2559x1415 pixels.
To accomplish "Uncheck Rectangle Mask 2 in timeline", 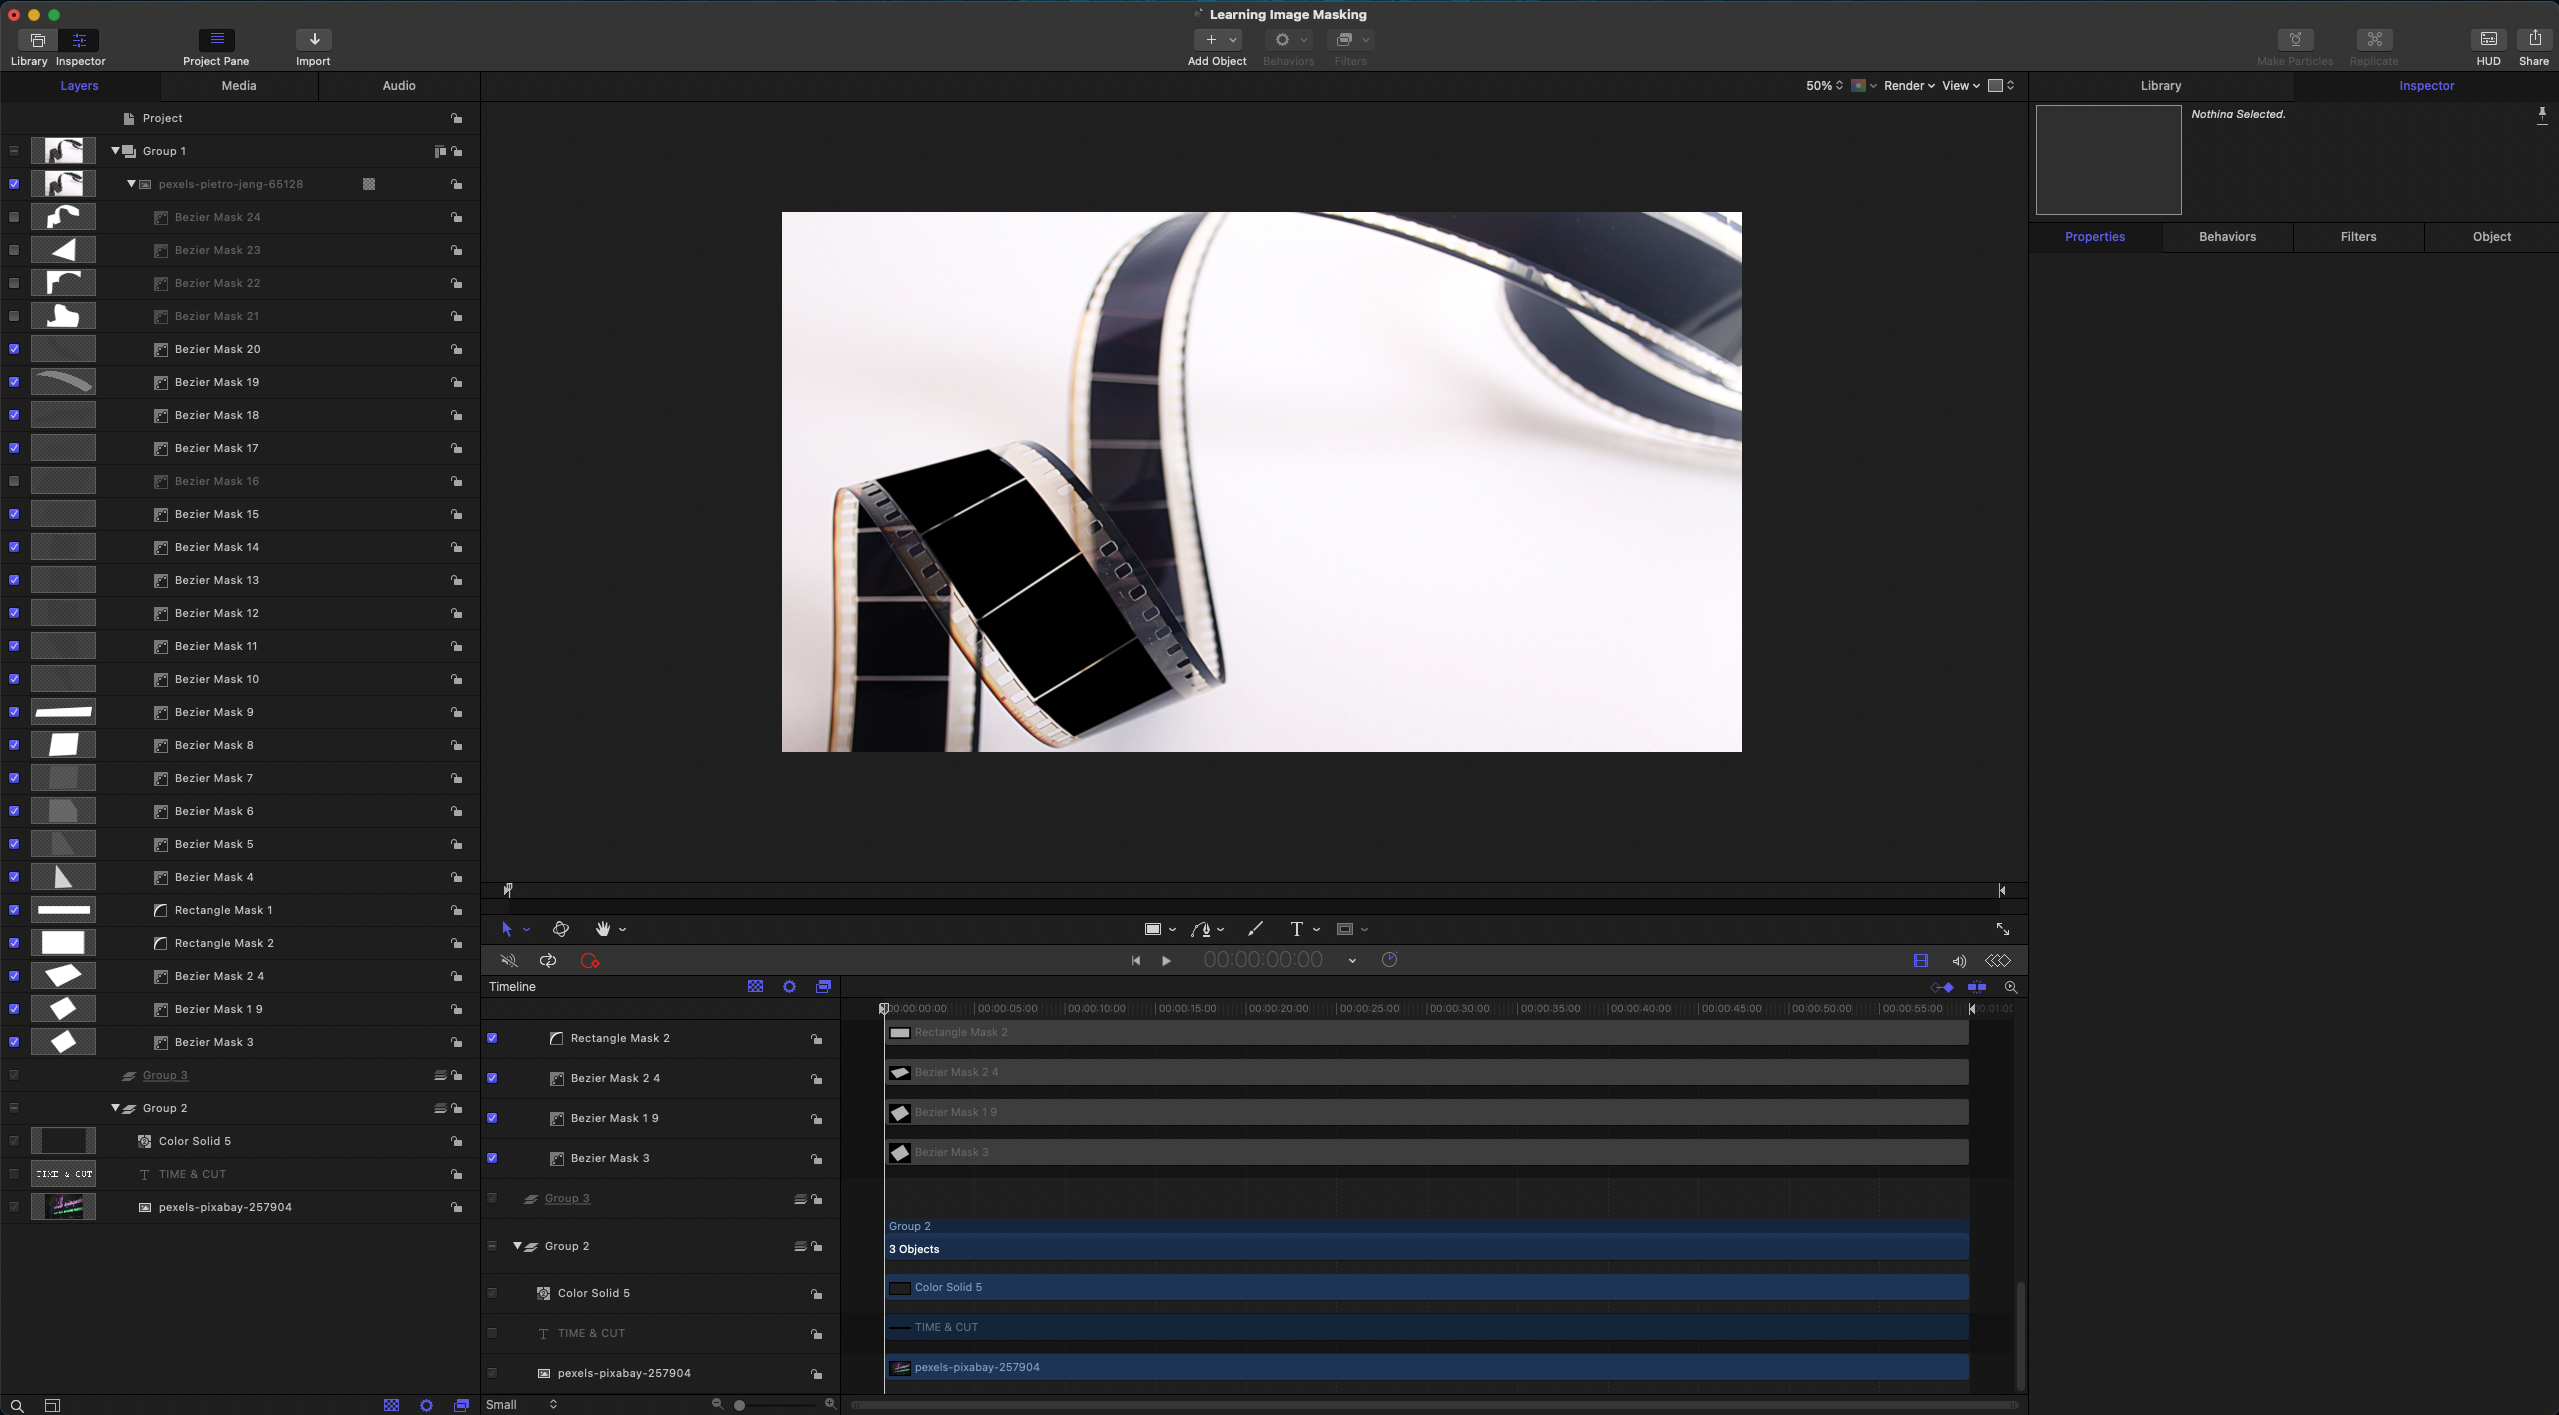I will point(492,1038).
